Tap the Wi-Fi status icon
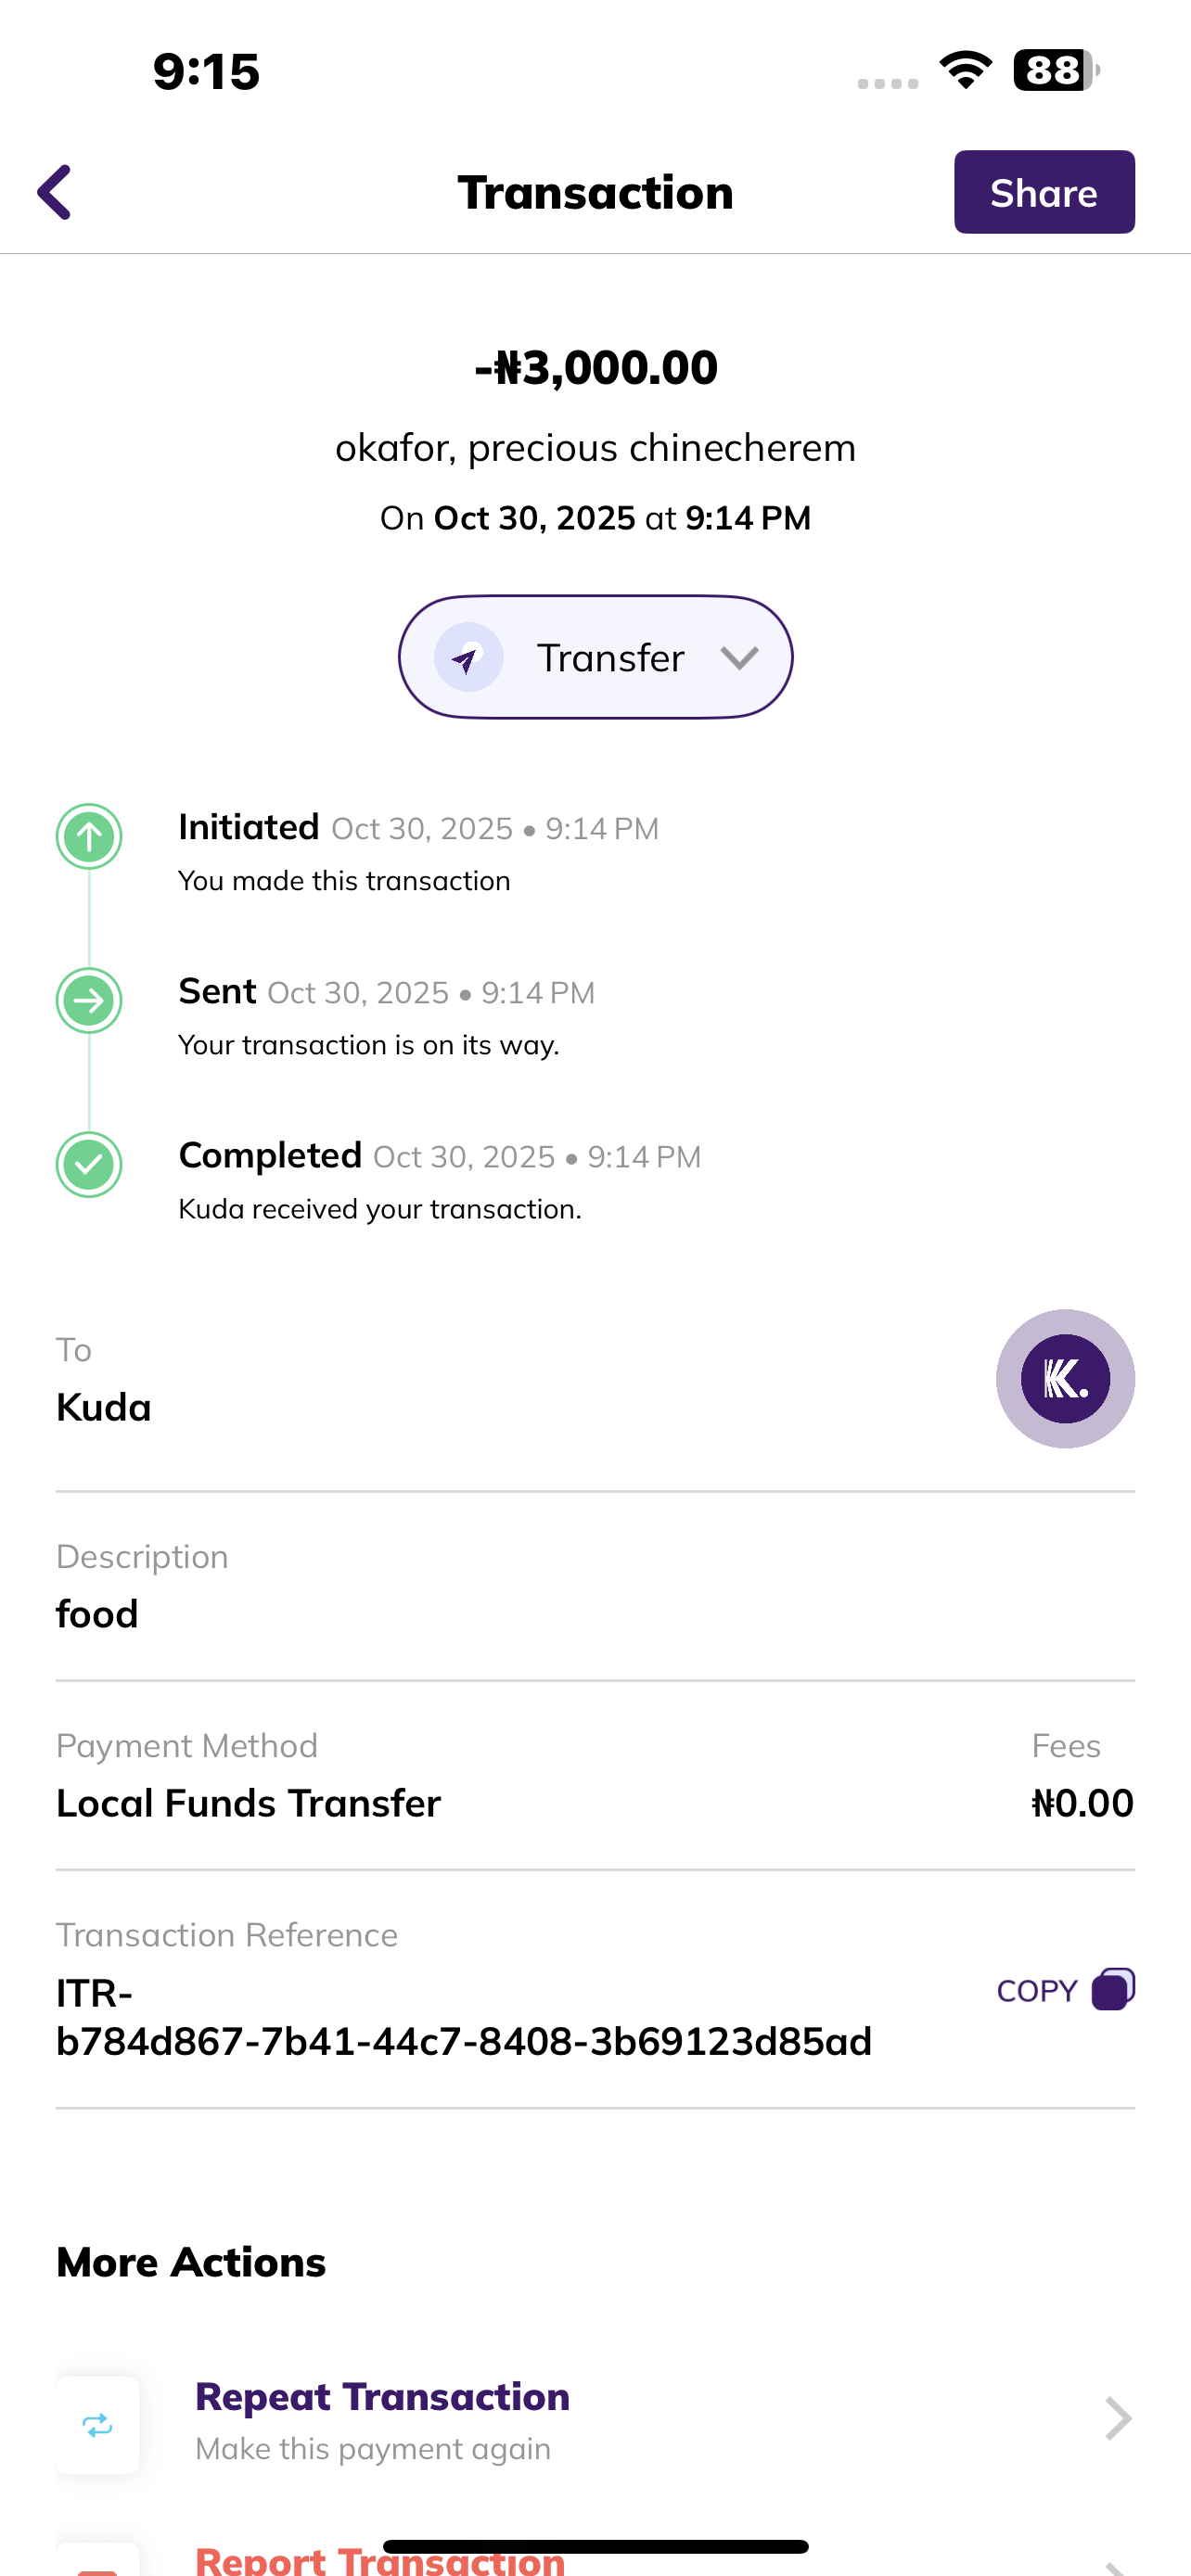Image resolution: width=1191 pixels, height=2576 pixels. (x=965, y=70)
